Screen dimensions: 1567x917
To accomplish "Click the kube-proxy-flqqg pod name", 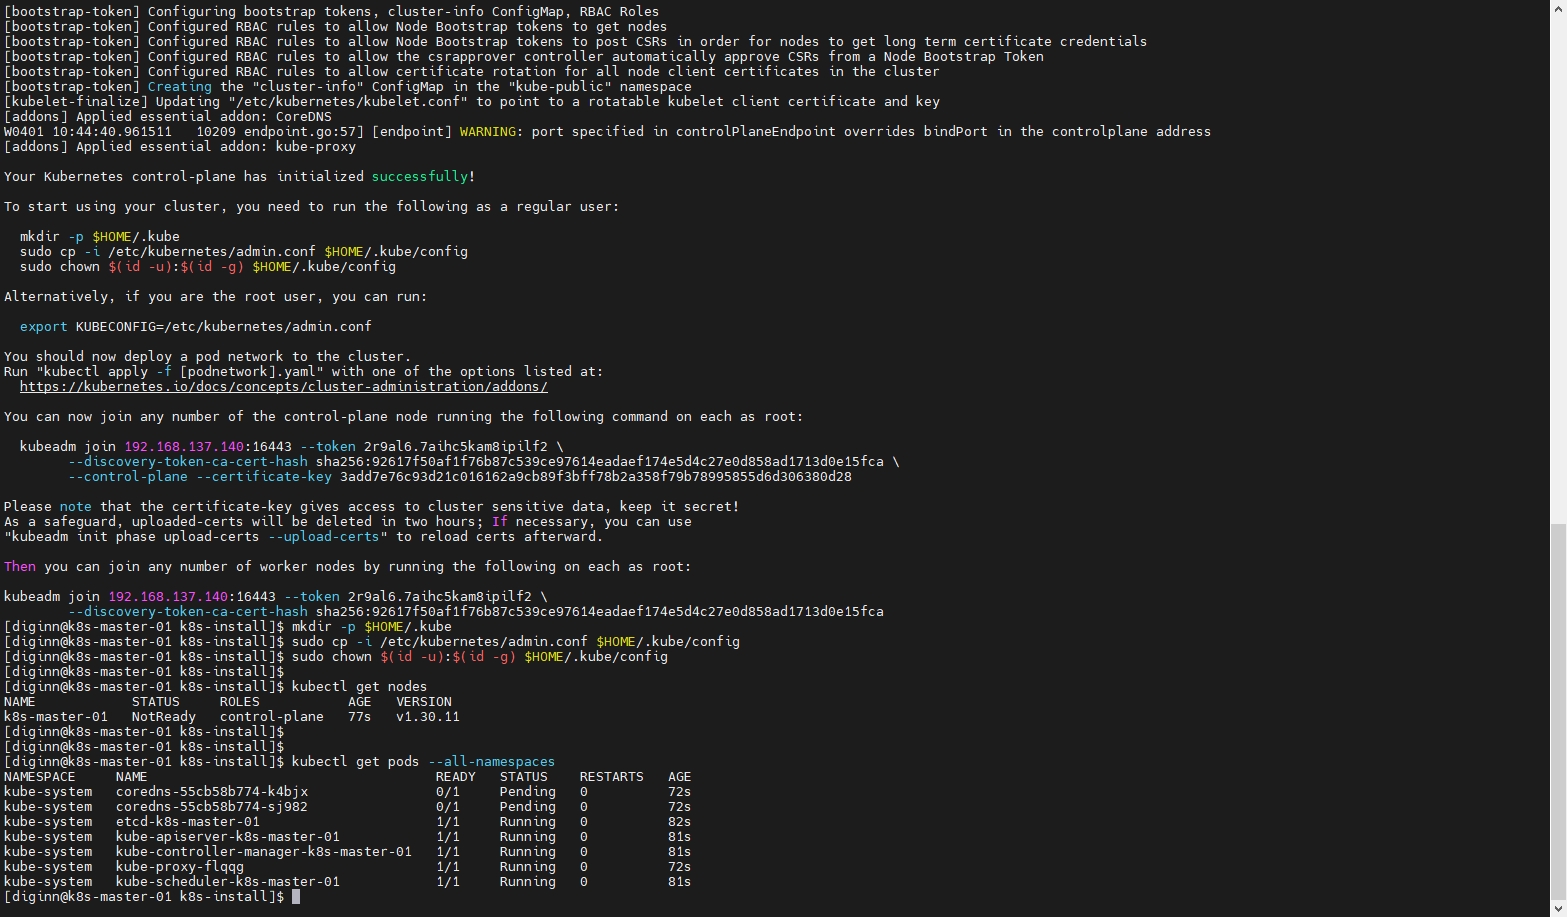I will coord(179,867).
